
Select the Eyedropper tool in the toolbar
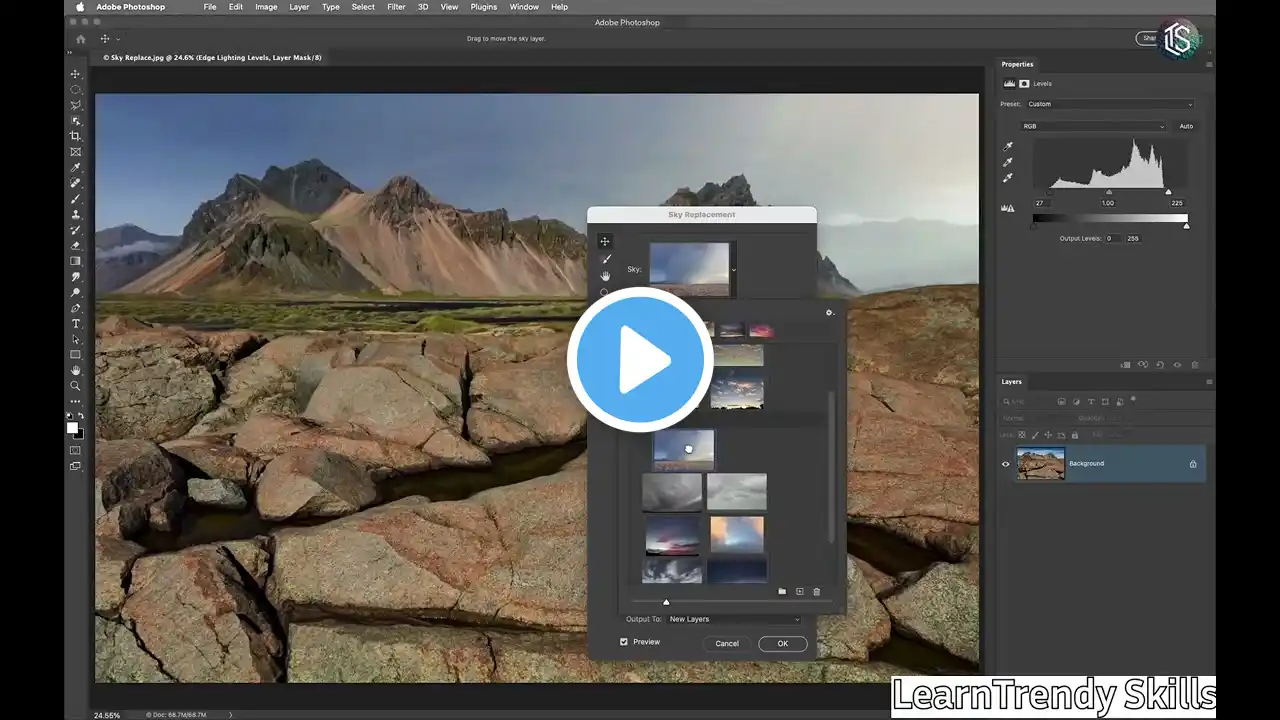pyautogui.click(x=75, y=167)
